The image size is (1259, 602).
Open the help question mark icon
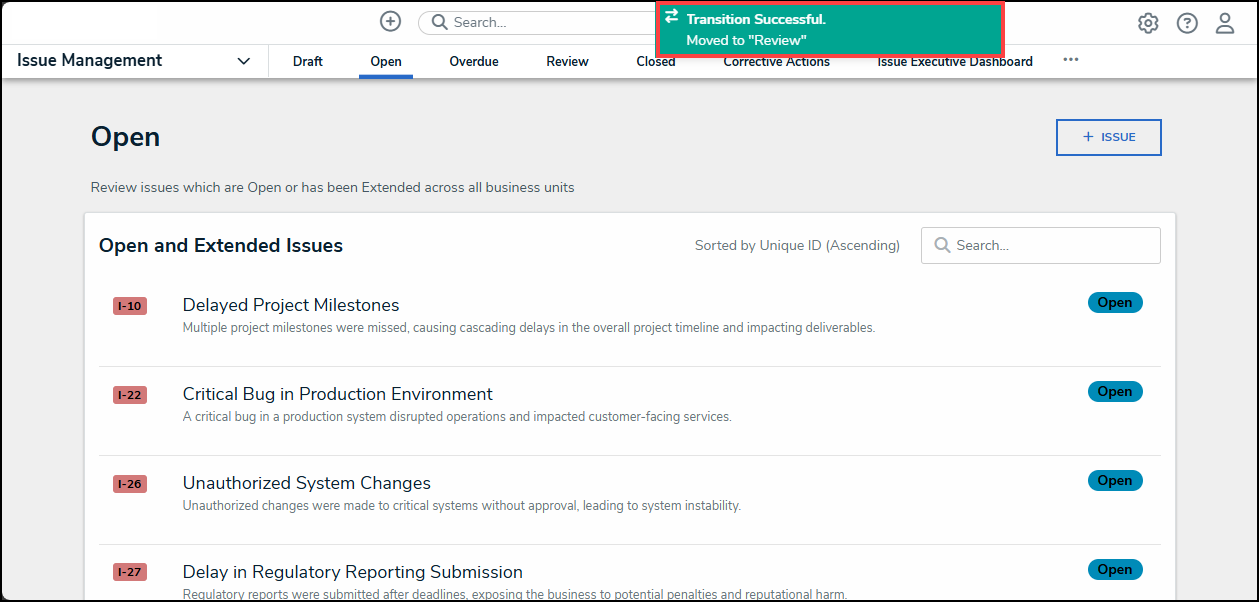point(1187,23)
